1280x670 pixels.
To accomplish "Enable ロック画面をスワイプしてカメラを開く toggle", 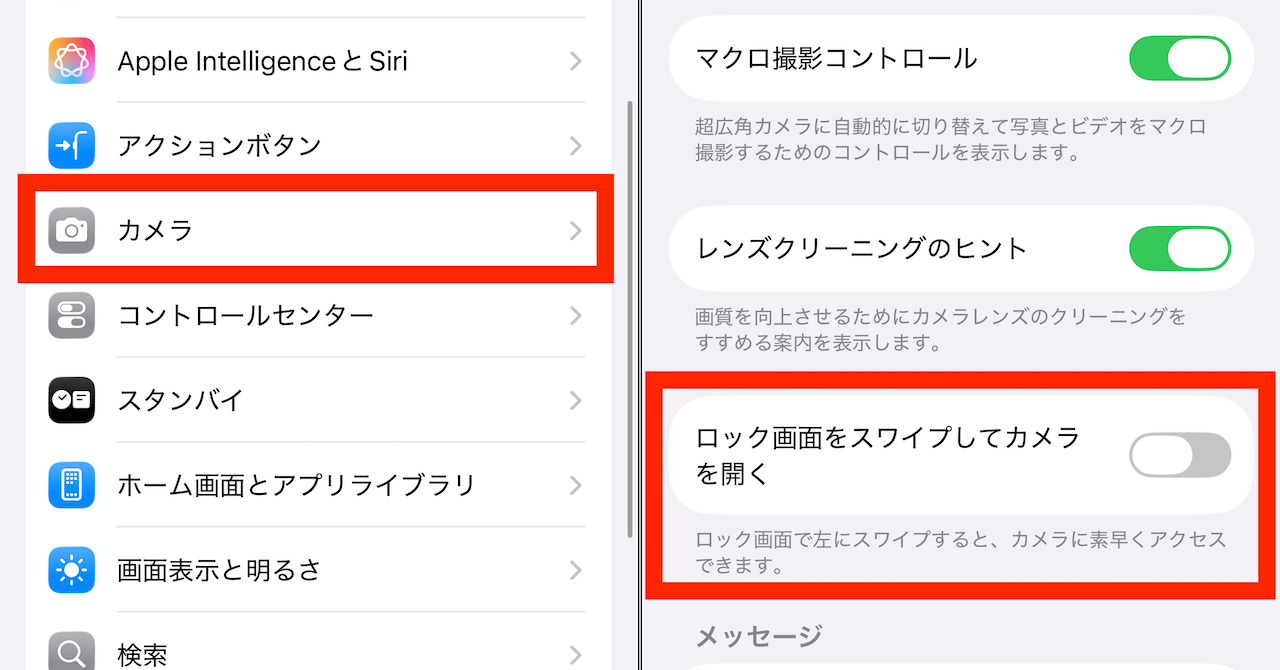I will pos(1179,456).
